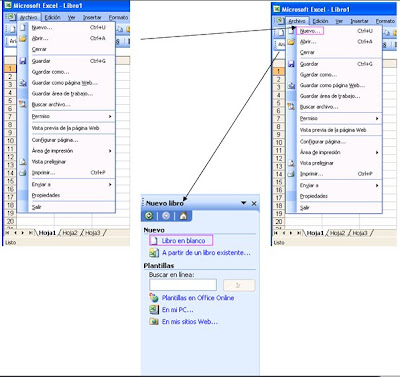Click the En mi PC... link
400x377 pixels.
coord(177,310)
